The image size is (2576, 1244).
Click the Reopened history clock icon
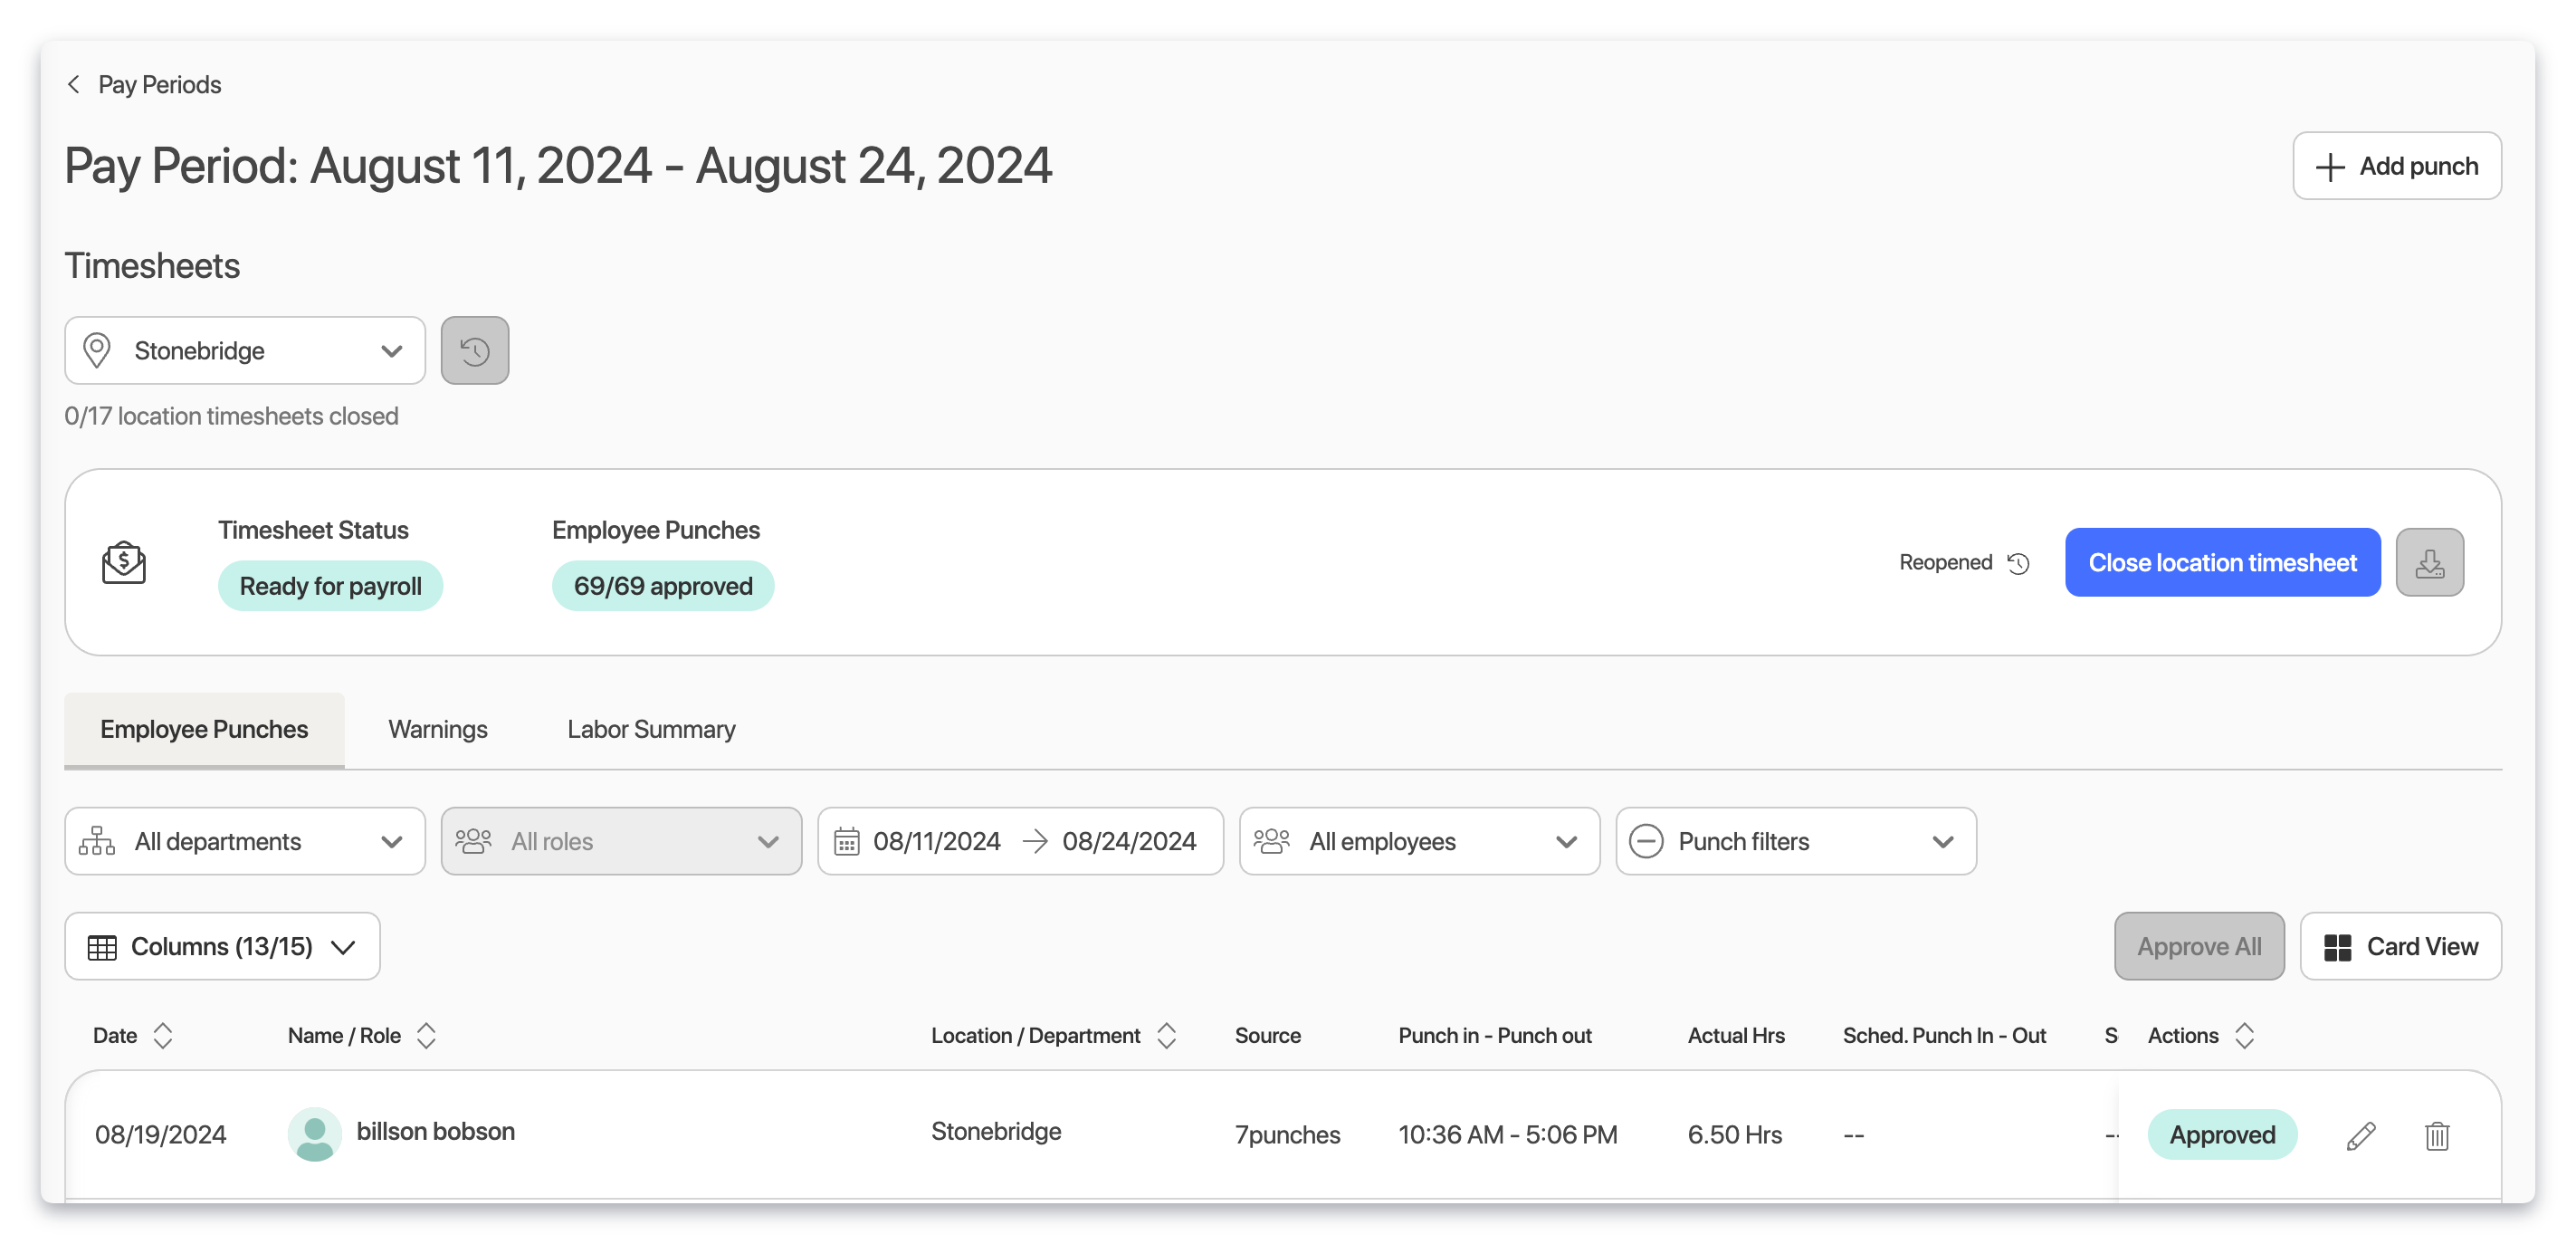coord(2018,563)
